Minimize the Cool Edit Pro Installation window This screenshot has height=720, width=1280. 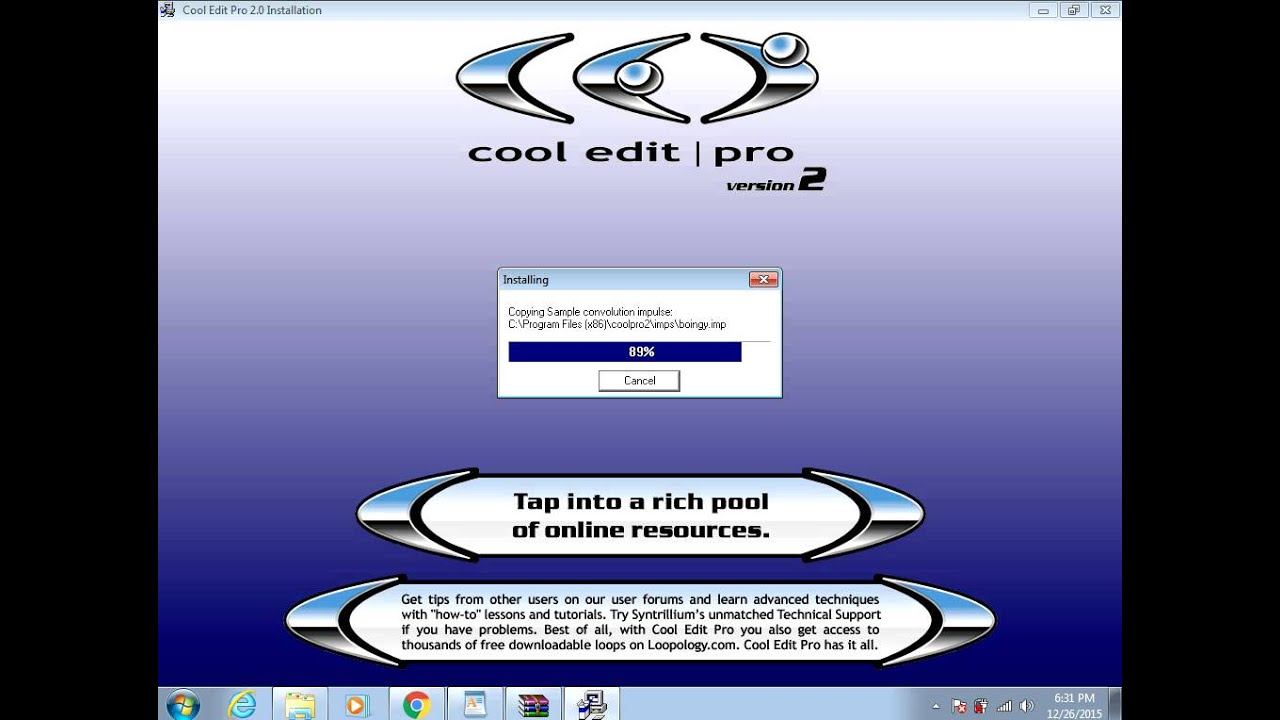1043,10
